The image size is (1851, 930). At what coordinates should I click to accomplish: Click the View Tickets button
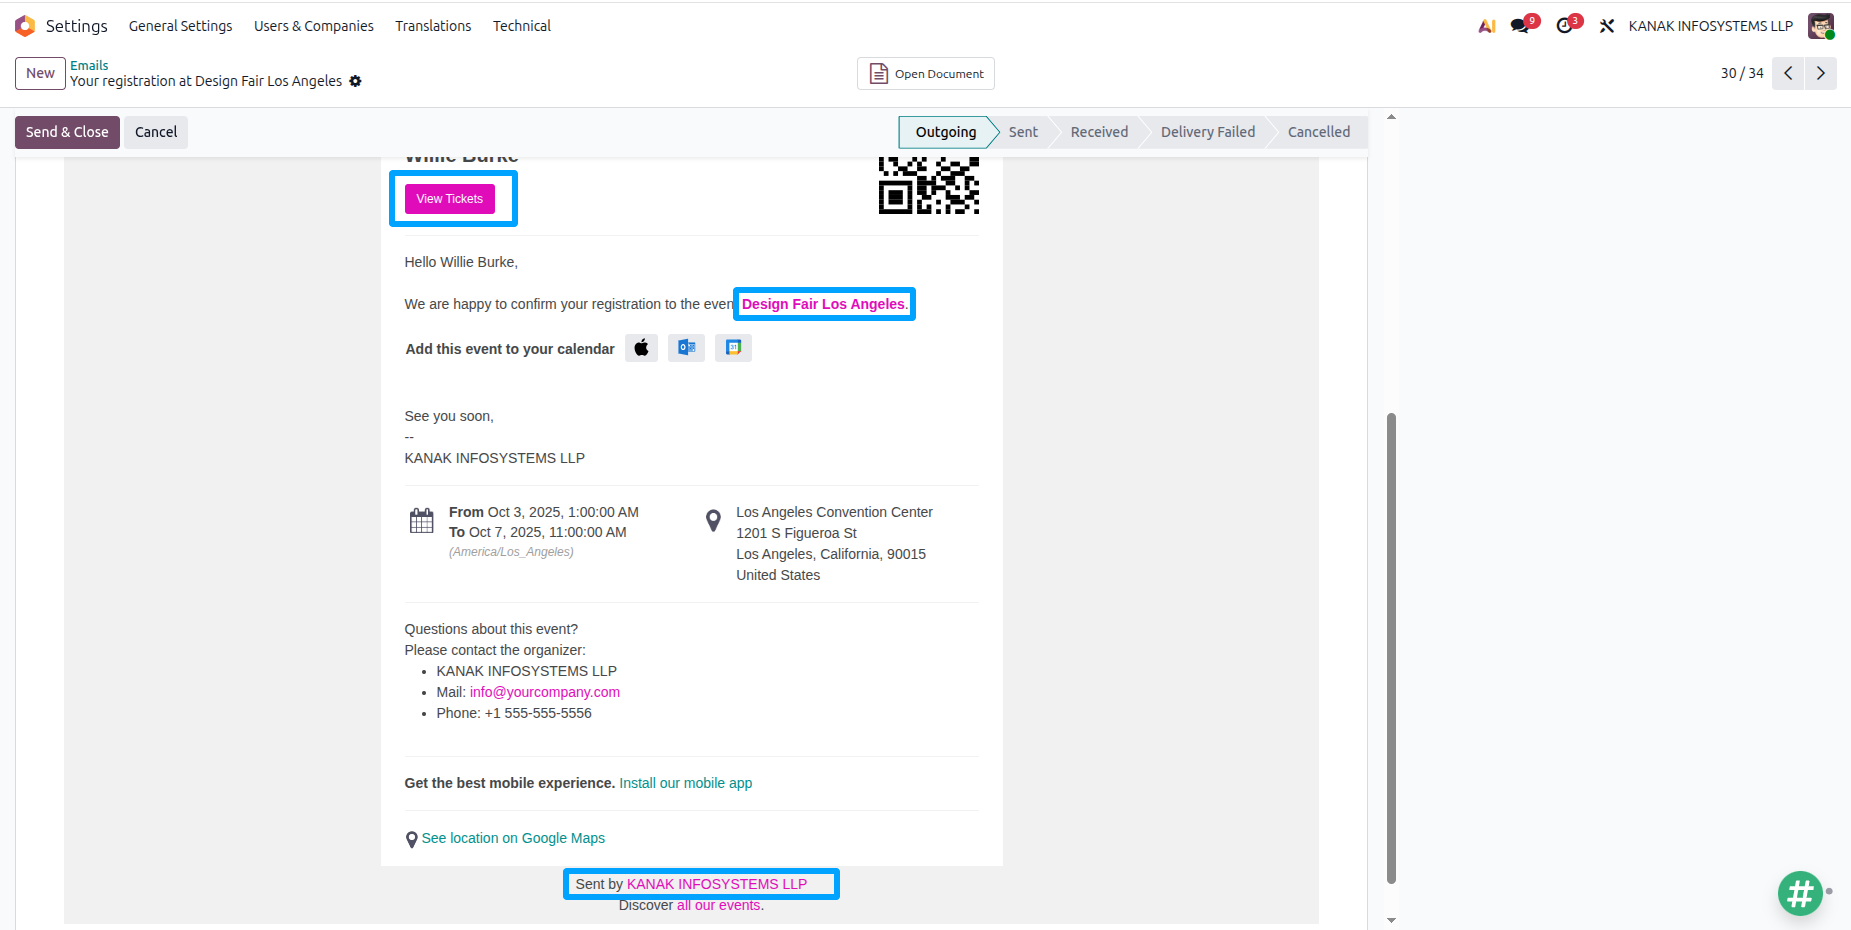point(450,199)
